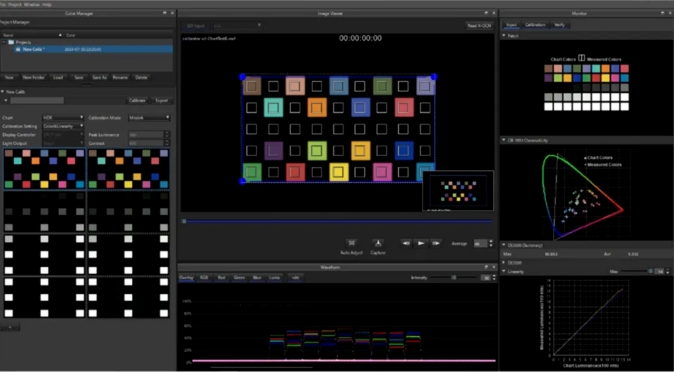This screenshot has width=674, height=372.
Task: Collapse the Projects tree node
Action: pyautogui.click(x=4, y=42)
